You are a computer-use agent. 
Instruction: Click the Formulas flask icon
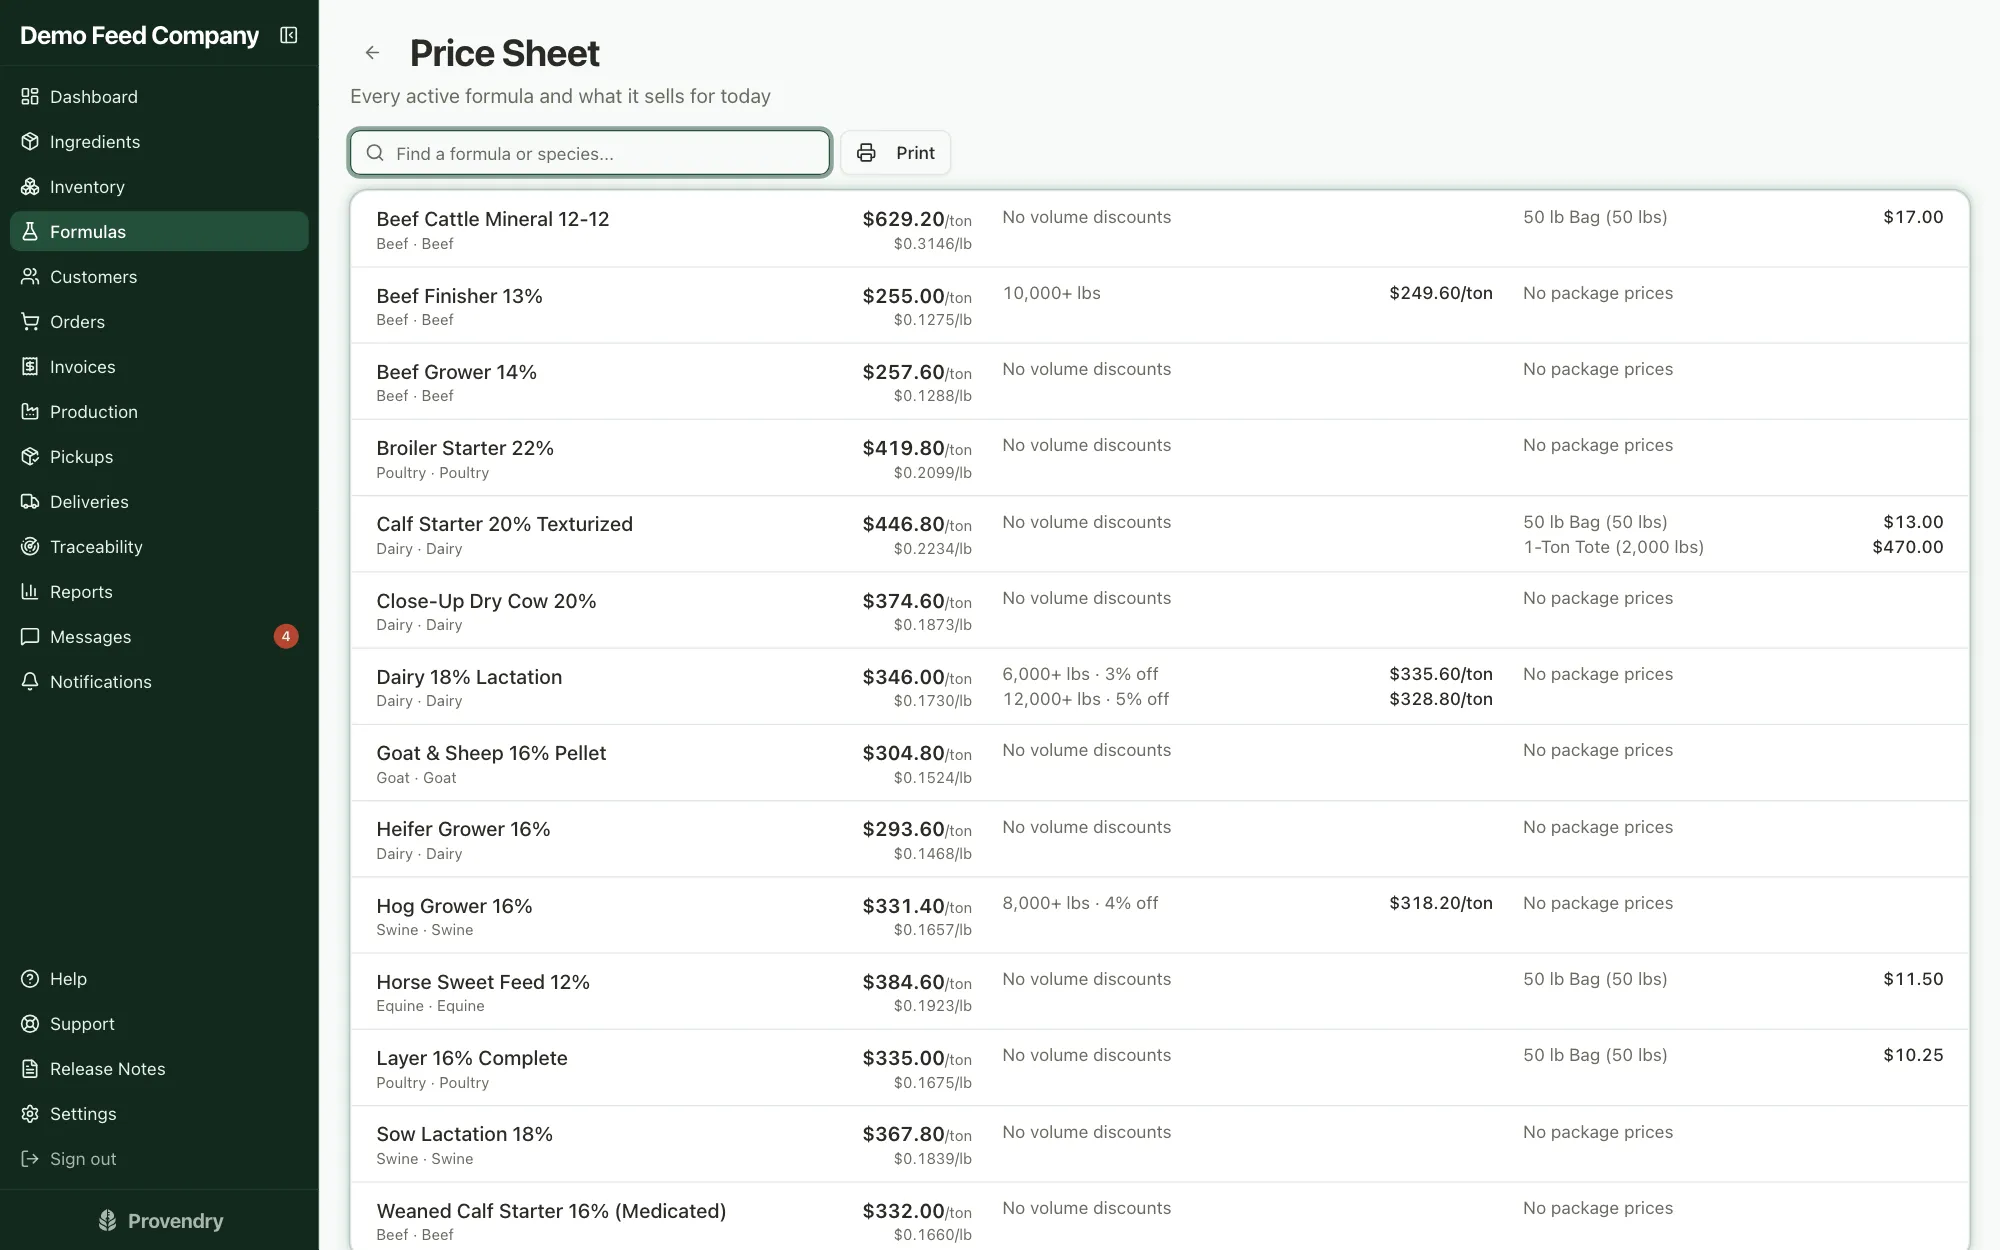point(30,231)
